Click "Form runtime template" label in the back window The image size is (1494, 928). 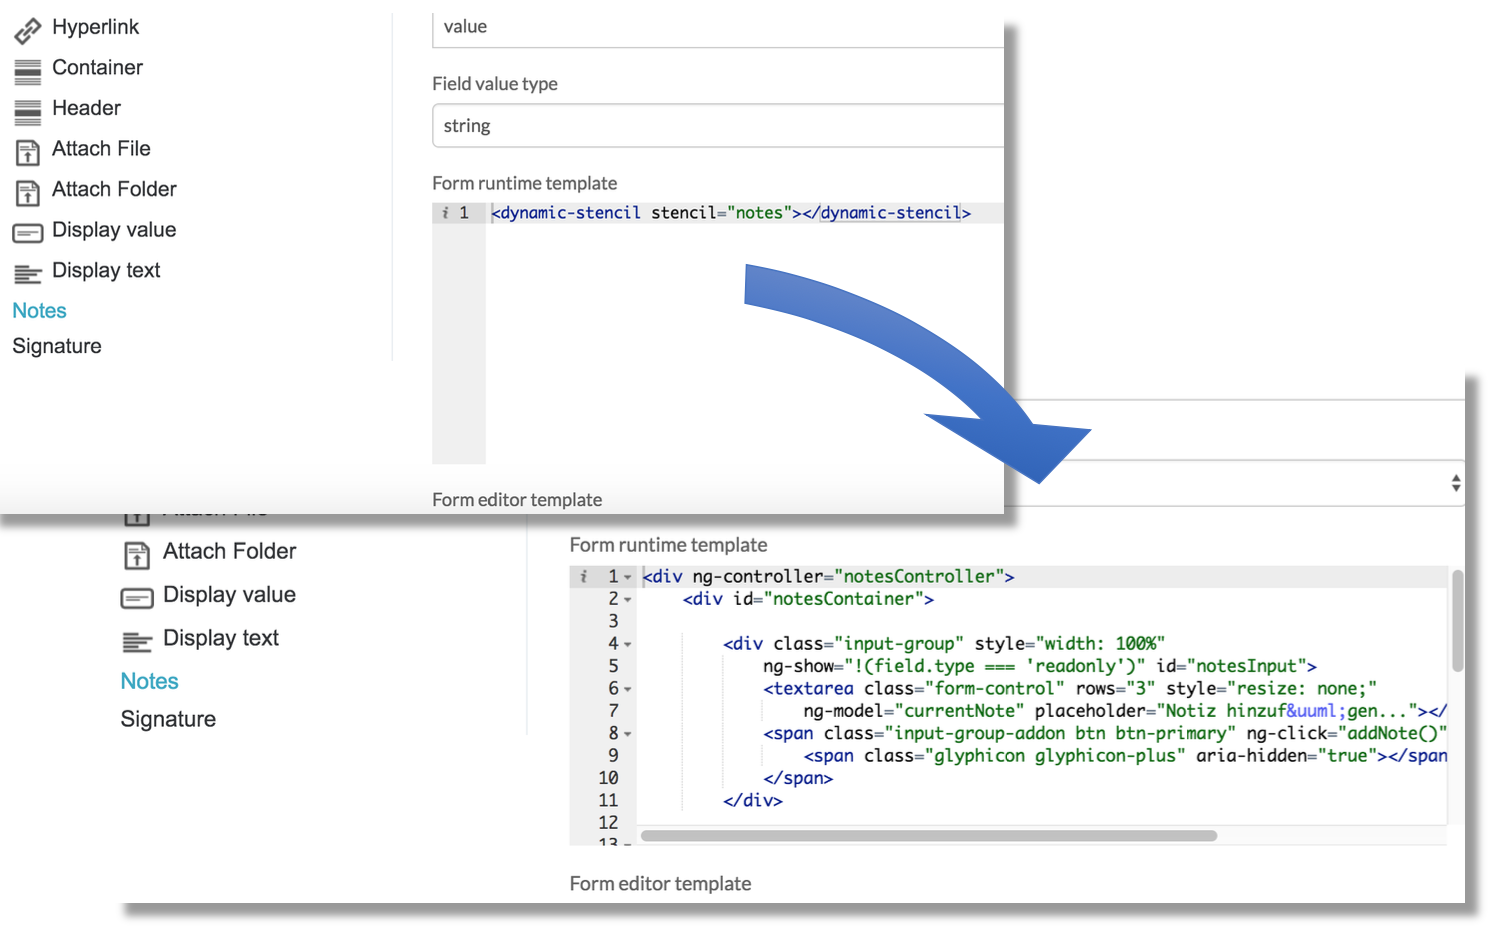click(x=669, y=545)
